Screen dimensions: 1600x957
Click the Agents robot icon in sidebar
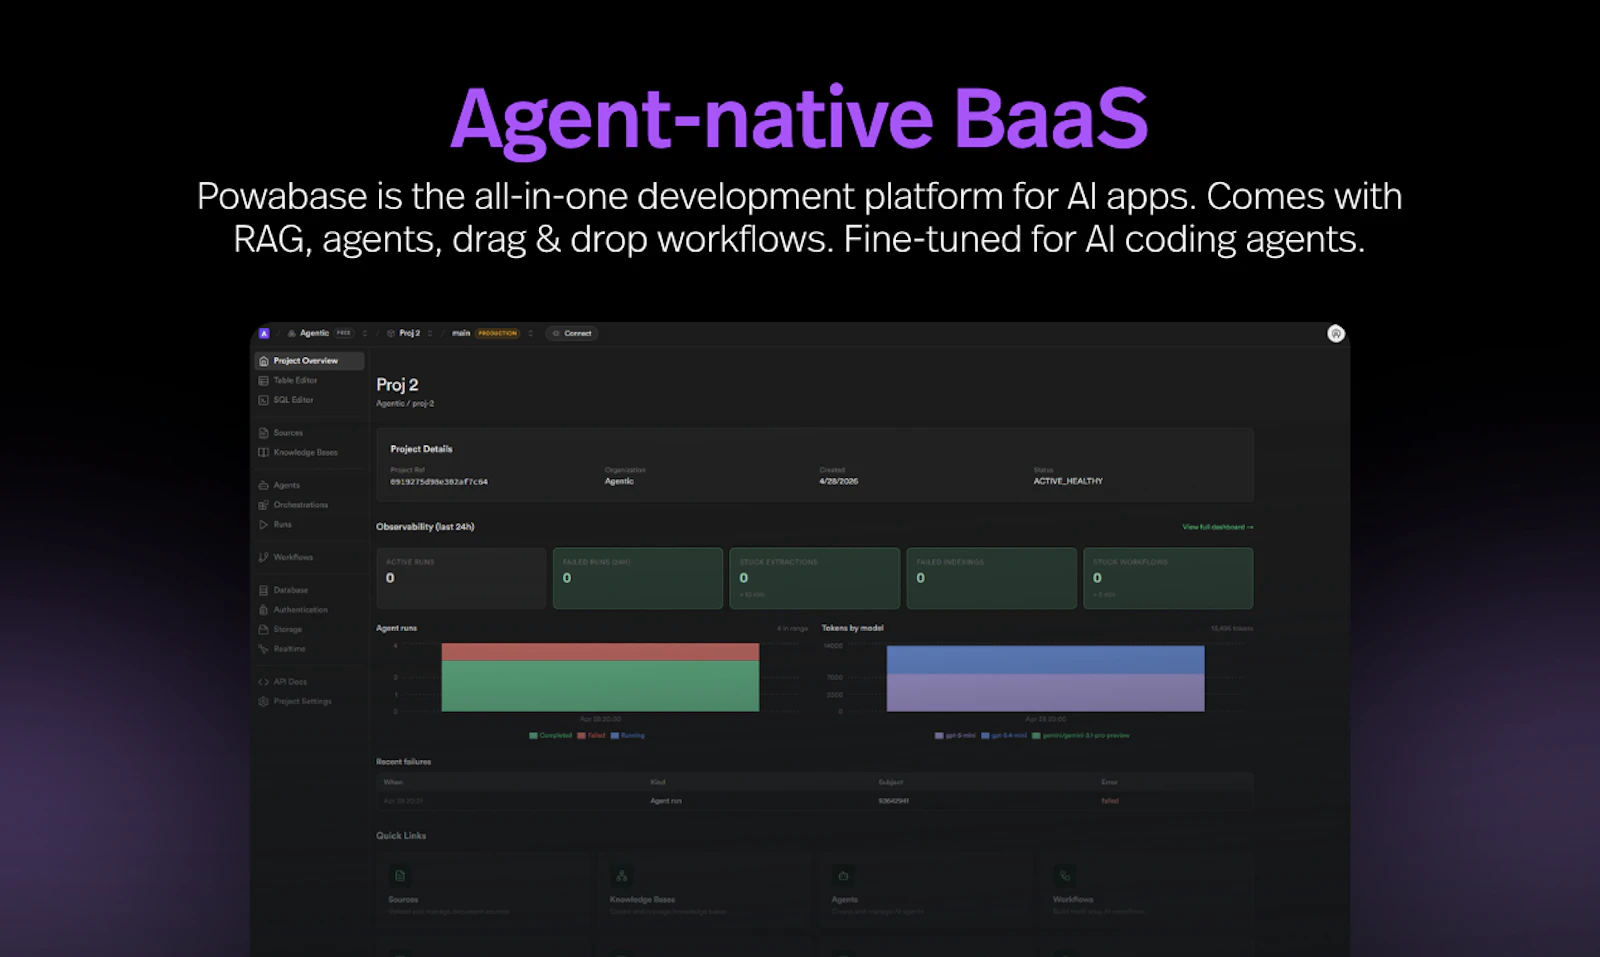pos(264,486)
